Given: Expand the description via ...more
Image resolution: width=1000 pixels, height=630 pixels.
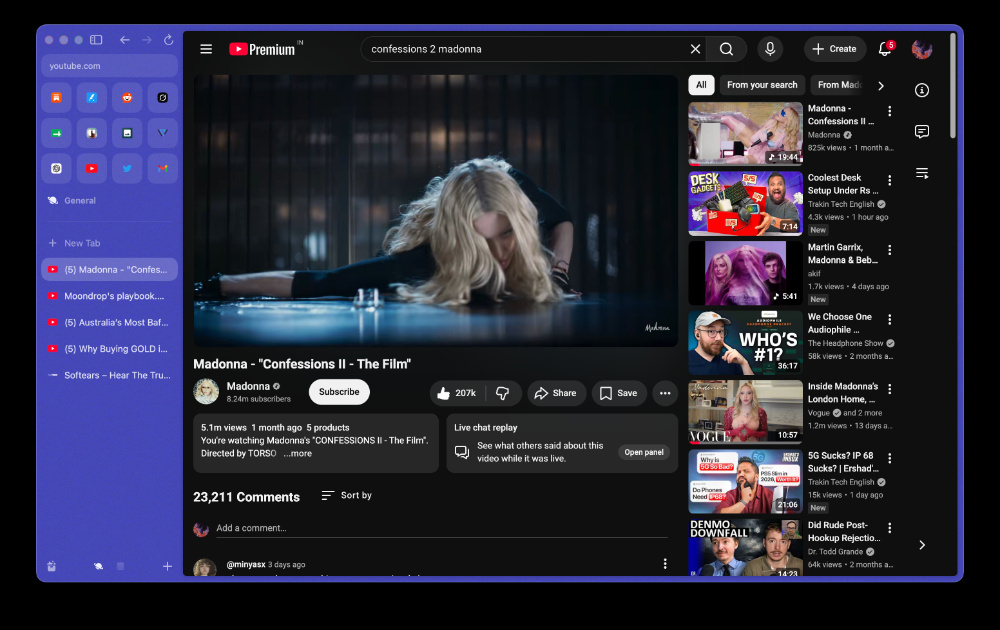Looking at the screenshot, I should pyautogui.click(x=298, y=453).
